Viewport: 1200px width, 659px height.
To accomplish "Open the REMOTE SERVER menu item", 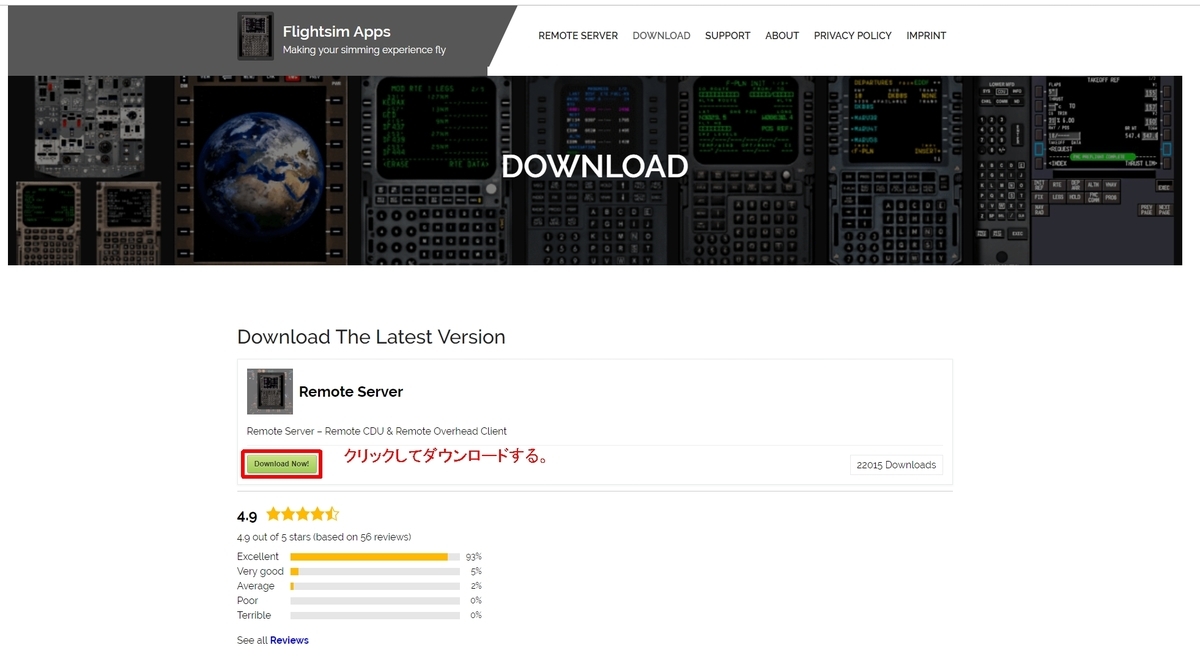I will click(x=578, y=36).
